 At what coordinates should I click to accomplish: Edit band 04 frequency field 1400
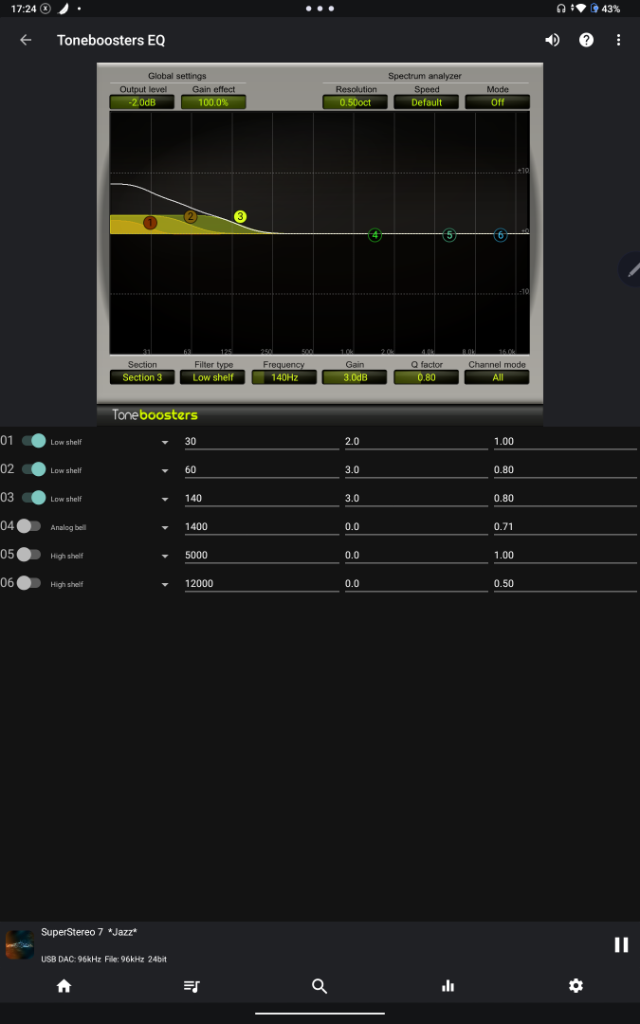[x=262, y=526]
